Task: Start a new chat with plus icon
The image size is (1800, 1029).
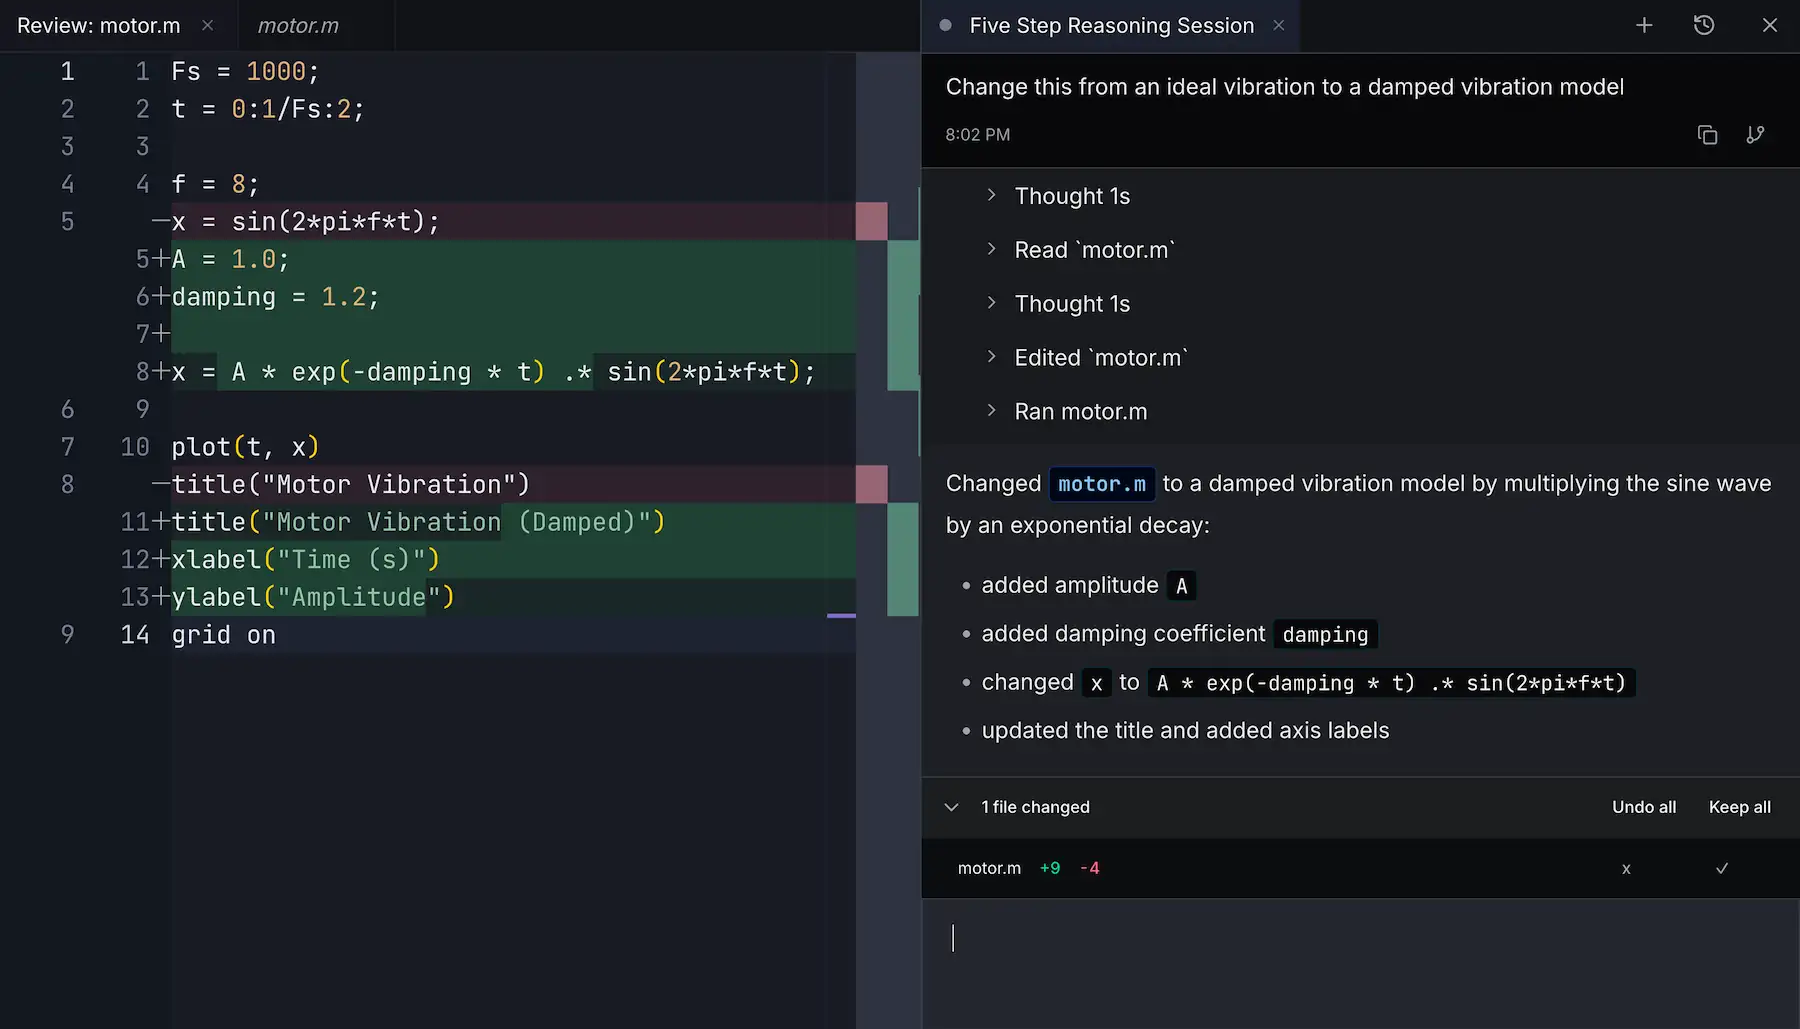Action: point(1644,25)
